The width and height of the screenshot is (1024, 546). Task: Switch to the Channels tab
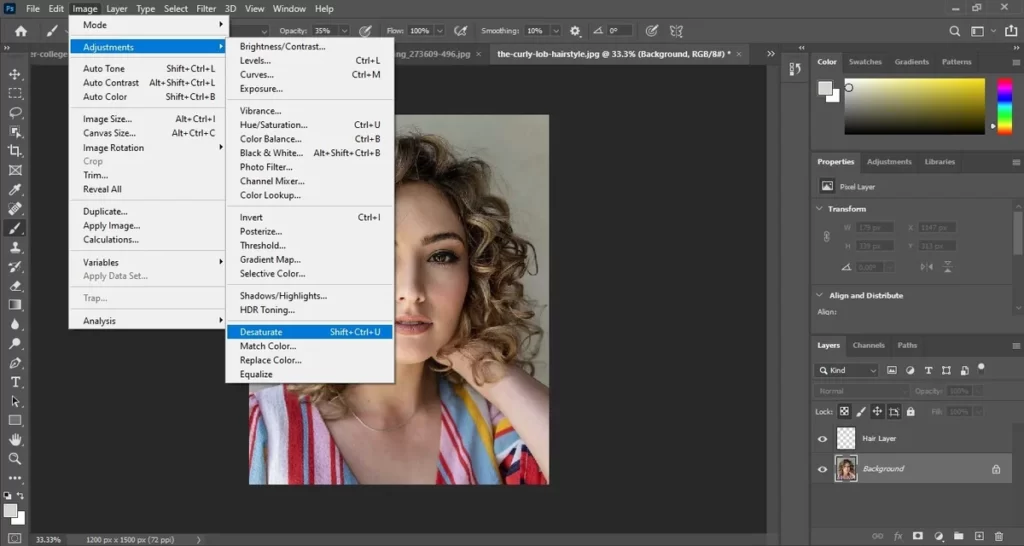(869, 345)
